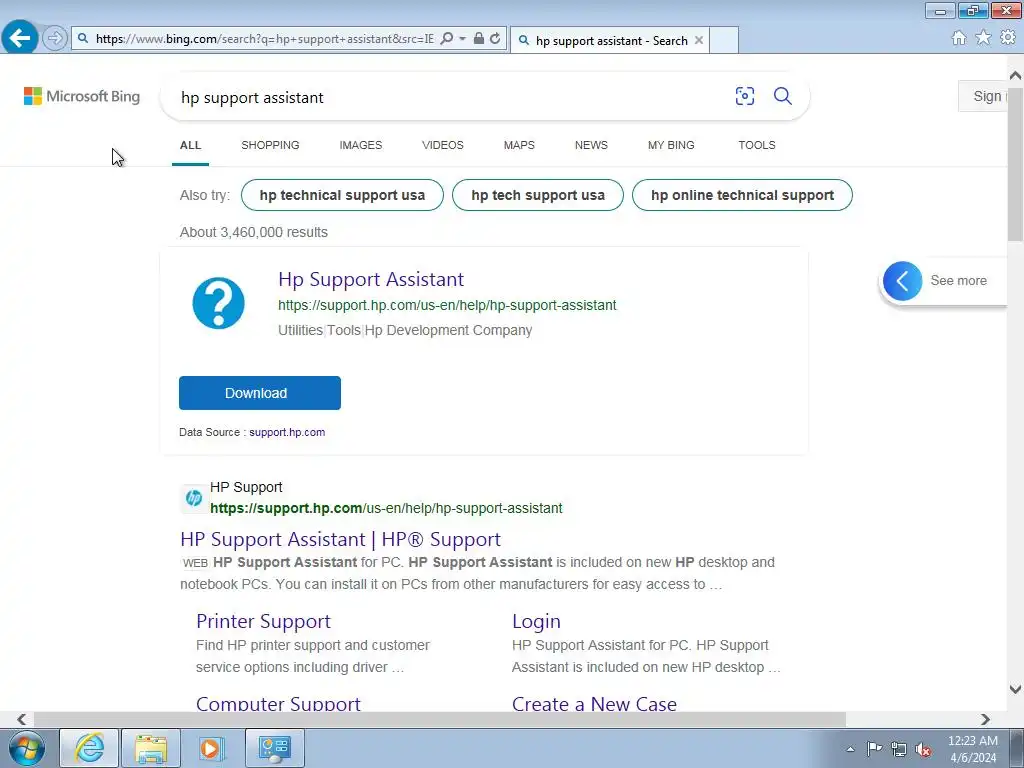1024x768 pixels.
Task: Click the browser Forward arrow button
Action: pos(55,39)
